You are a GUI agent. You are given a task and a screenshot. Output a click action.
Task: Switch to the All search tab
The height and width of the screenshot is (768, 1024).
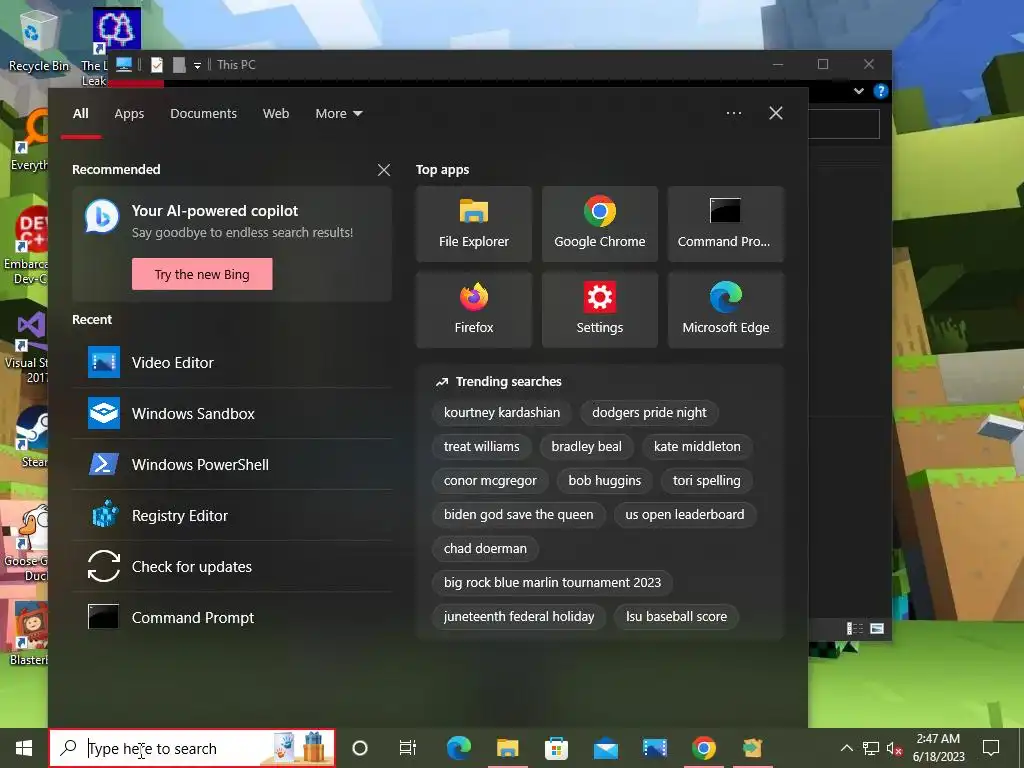click(81, 113)
